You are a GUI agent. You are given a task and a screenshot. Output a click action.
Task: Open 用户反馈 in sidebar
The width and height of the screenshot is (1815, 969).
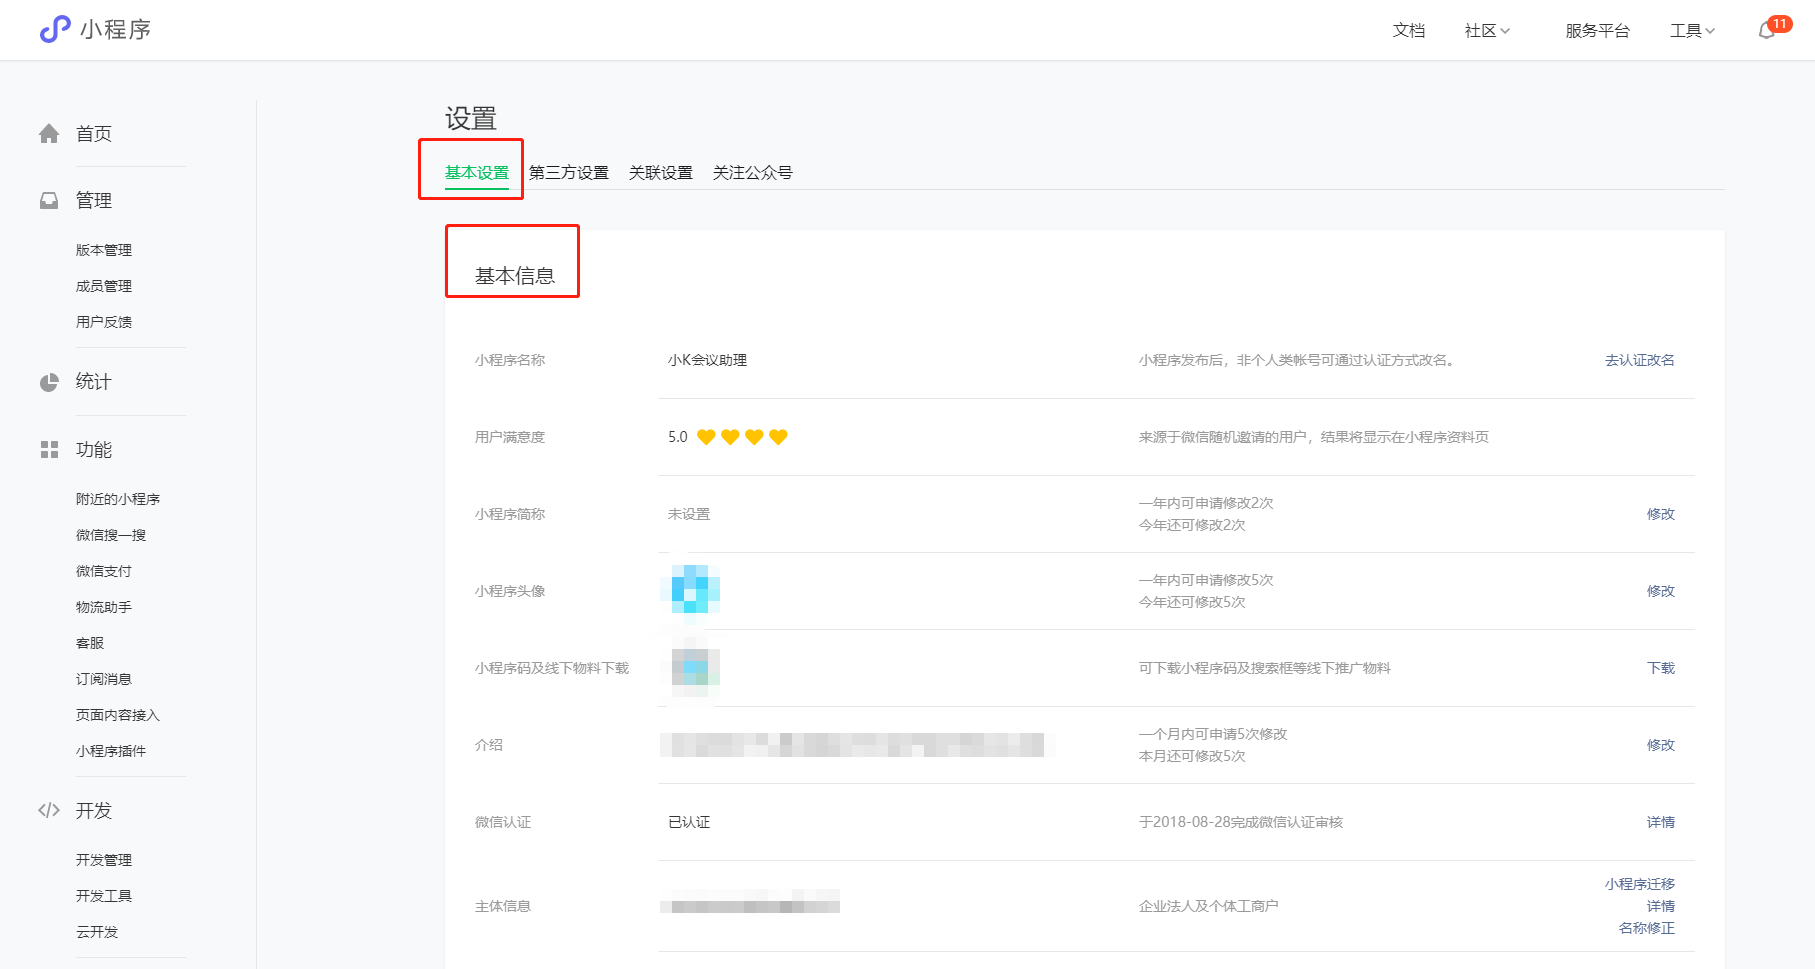[x=104, y=322]
